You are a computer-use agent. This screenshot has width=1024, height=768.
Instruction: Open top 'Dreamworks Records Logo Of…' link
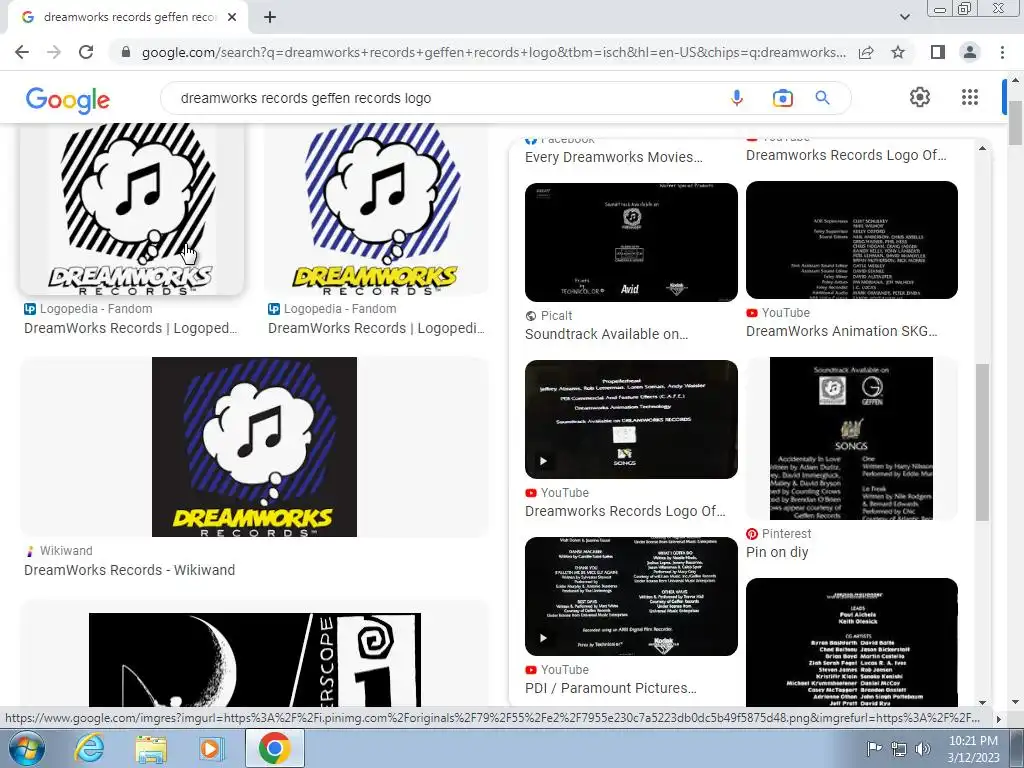click(846, 155)
